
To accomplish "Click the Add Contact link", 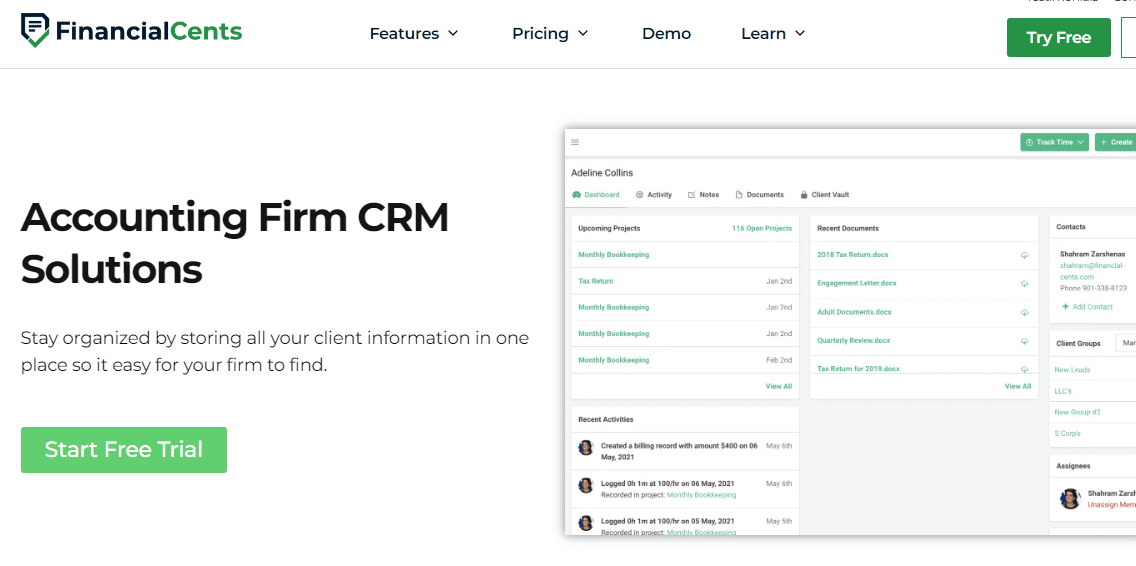I will click(x=1093, y=307).
